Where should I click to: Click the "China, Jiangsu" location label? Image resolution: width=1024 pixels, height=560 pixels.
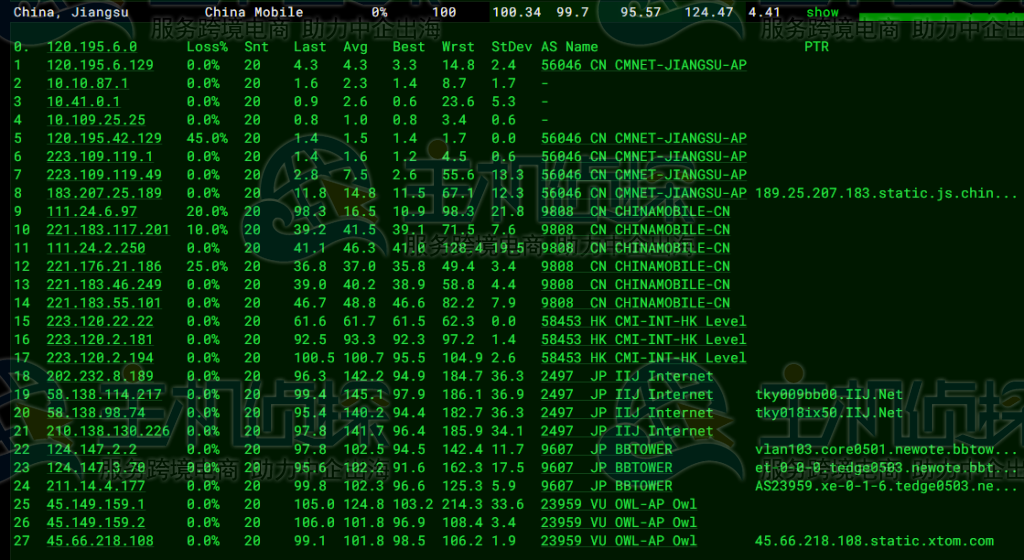coord(70,12)
